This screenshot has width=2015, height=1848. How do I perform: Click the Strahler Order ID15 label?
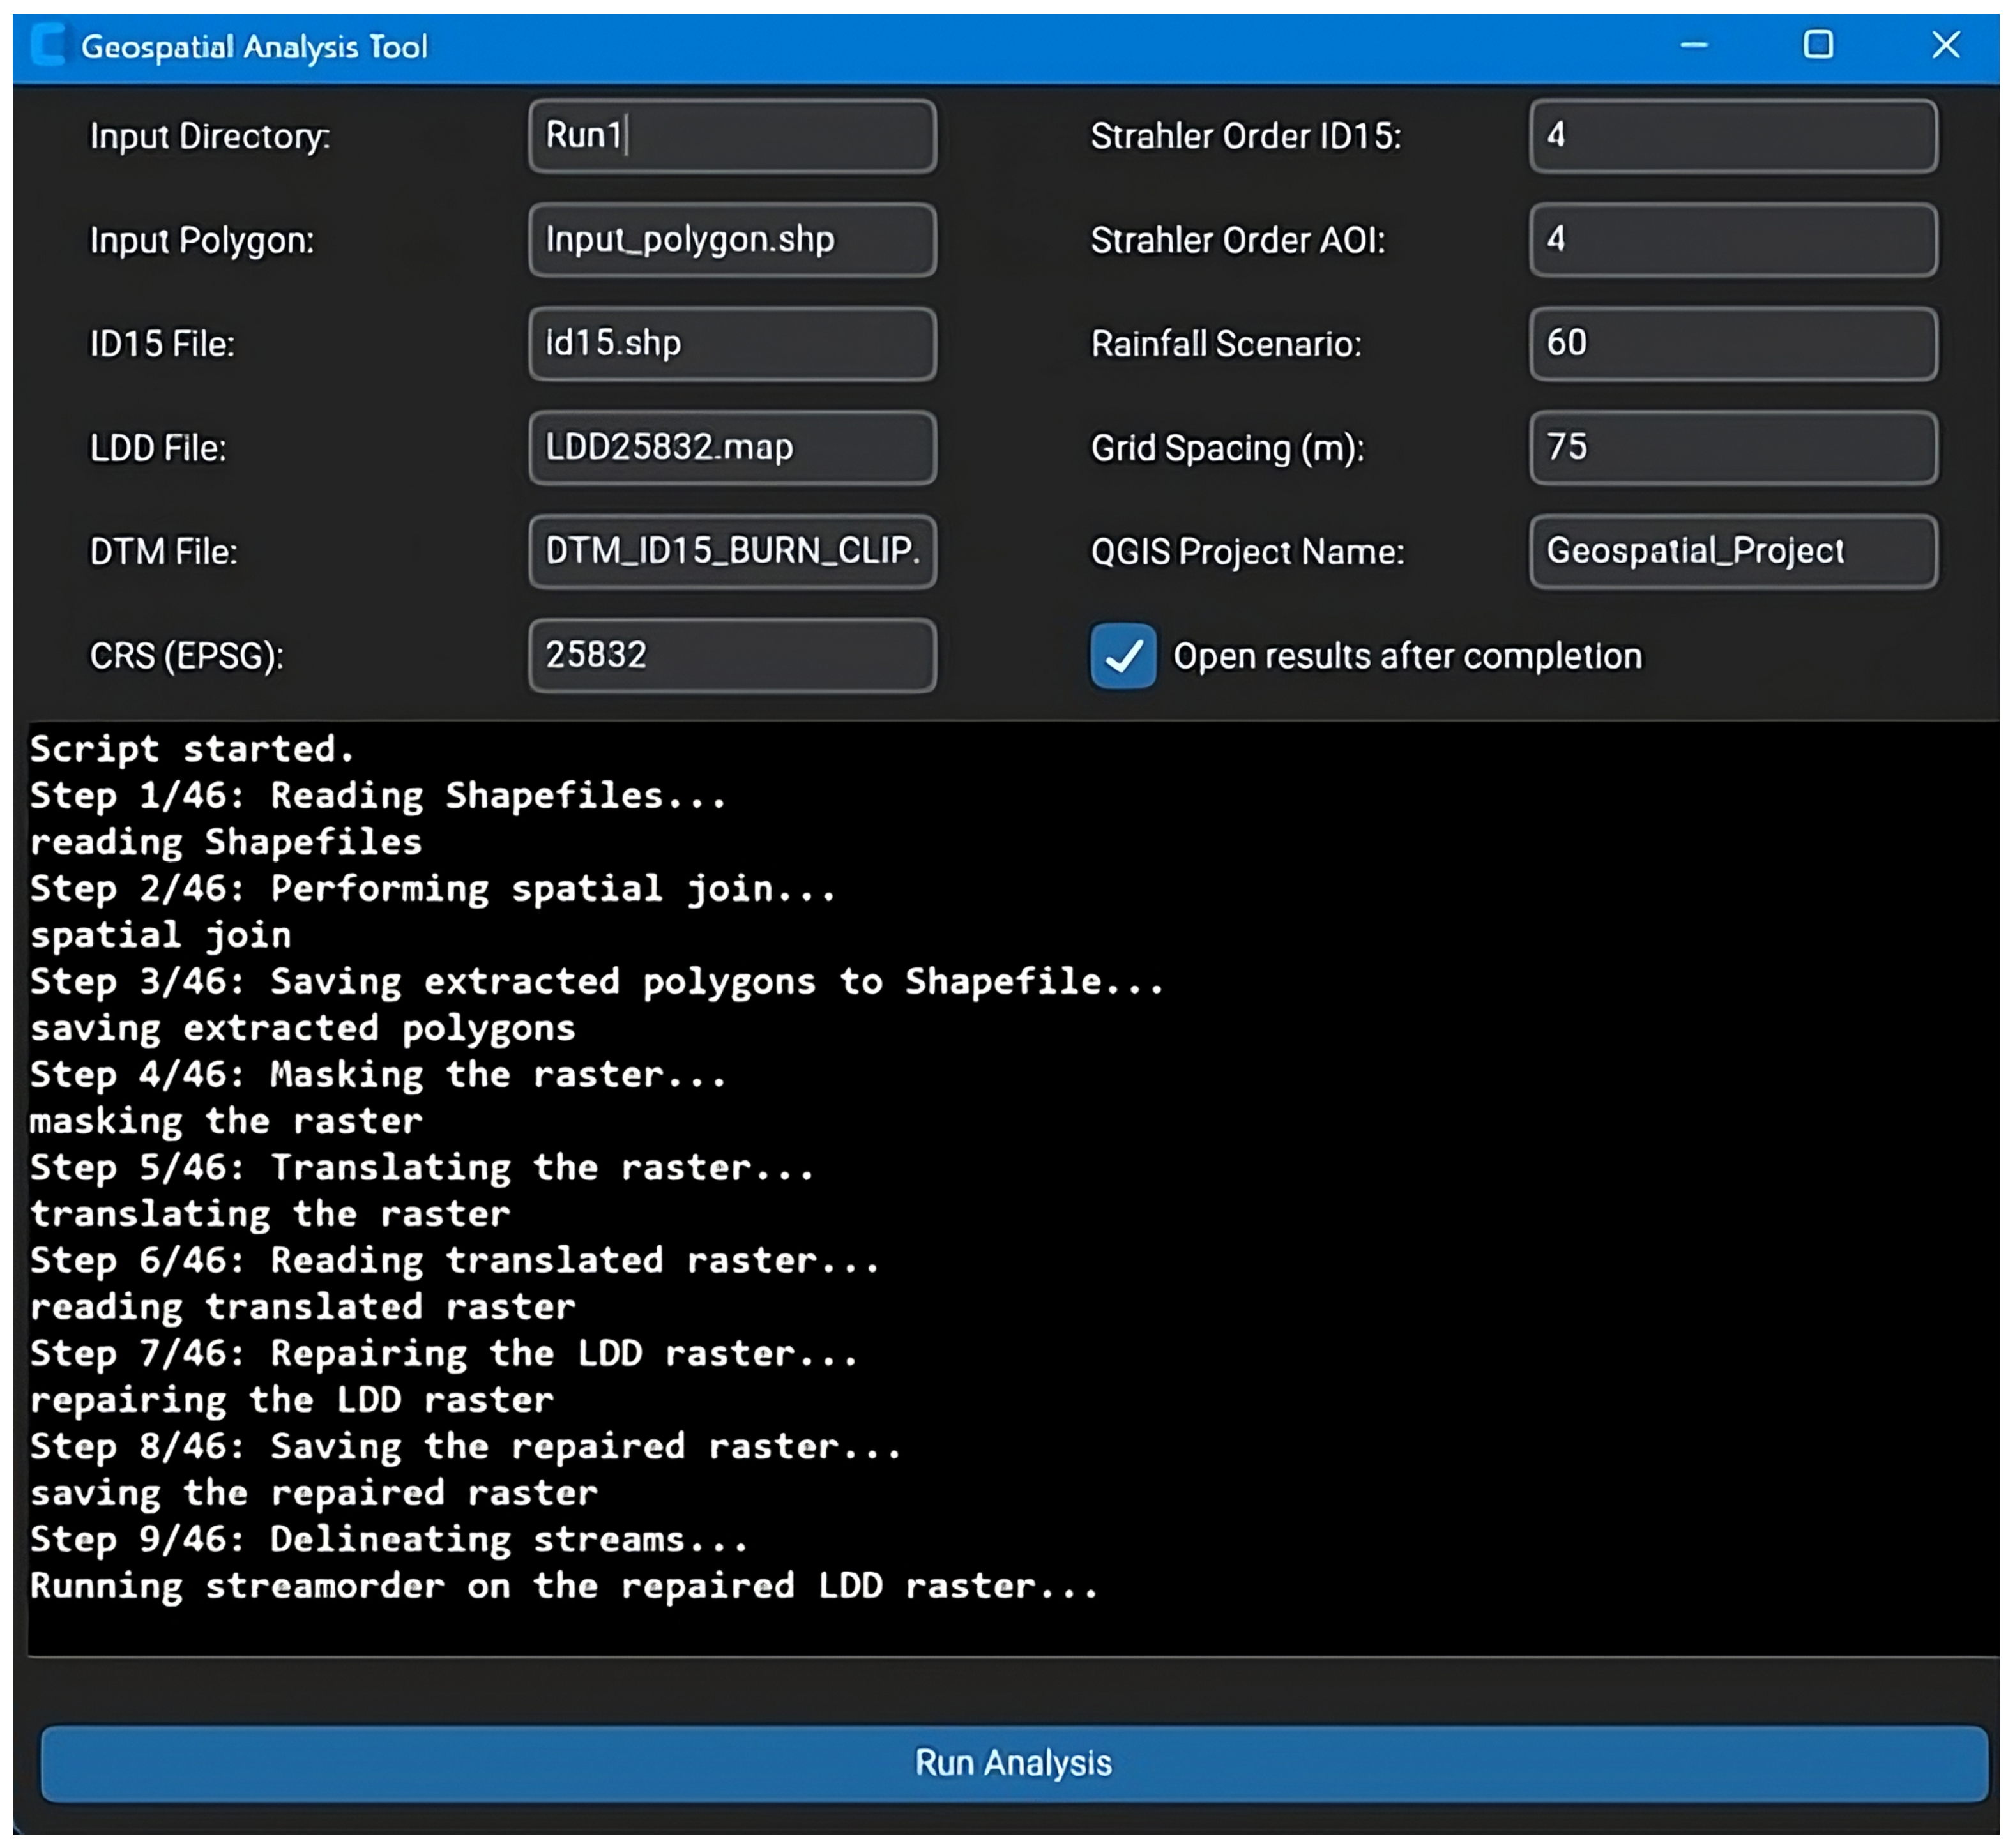pyautogui.click(x=1246, y=137)
